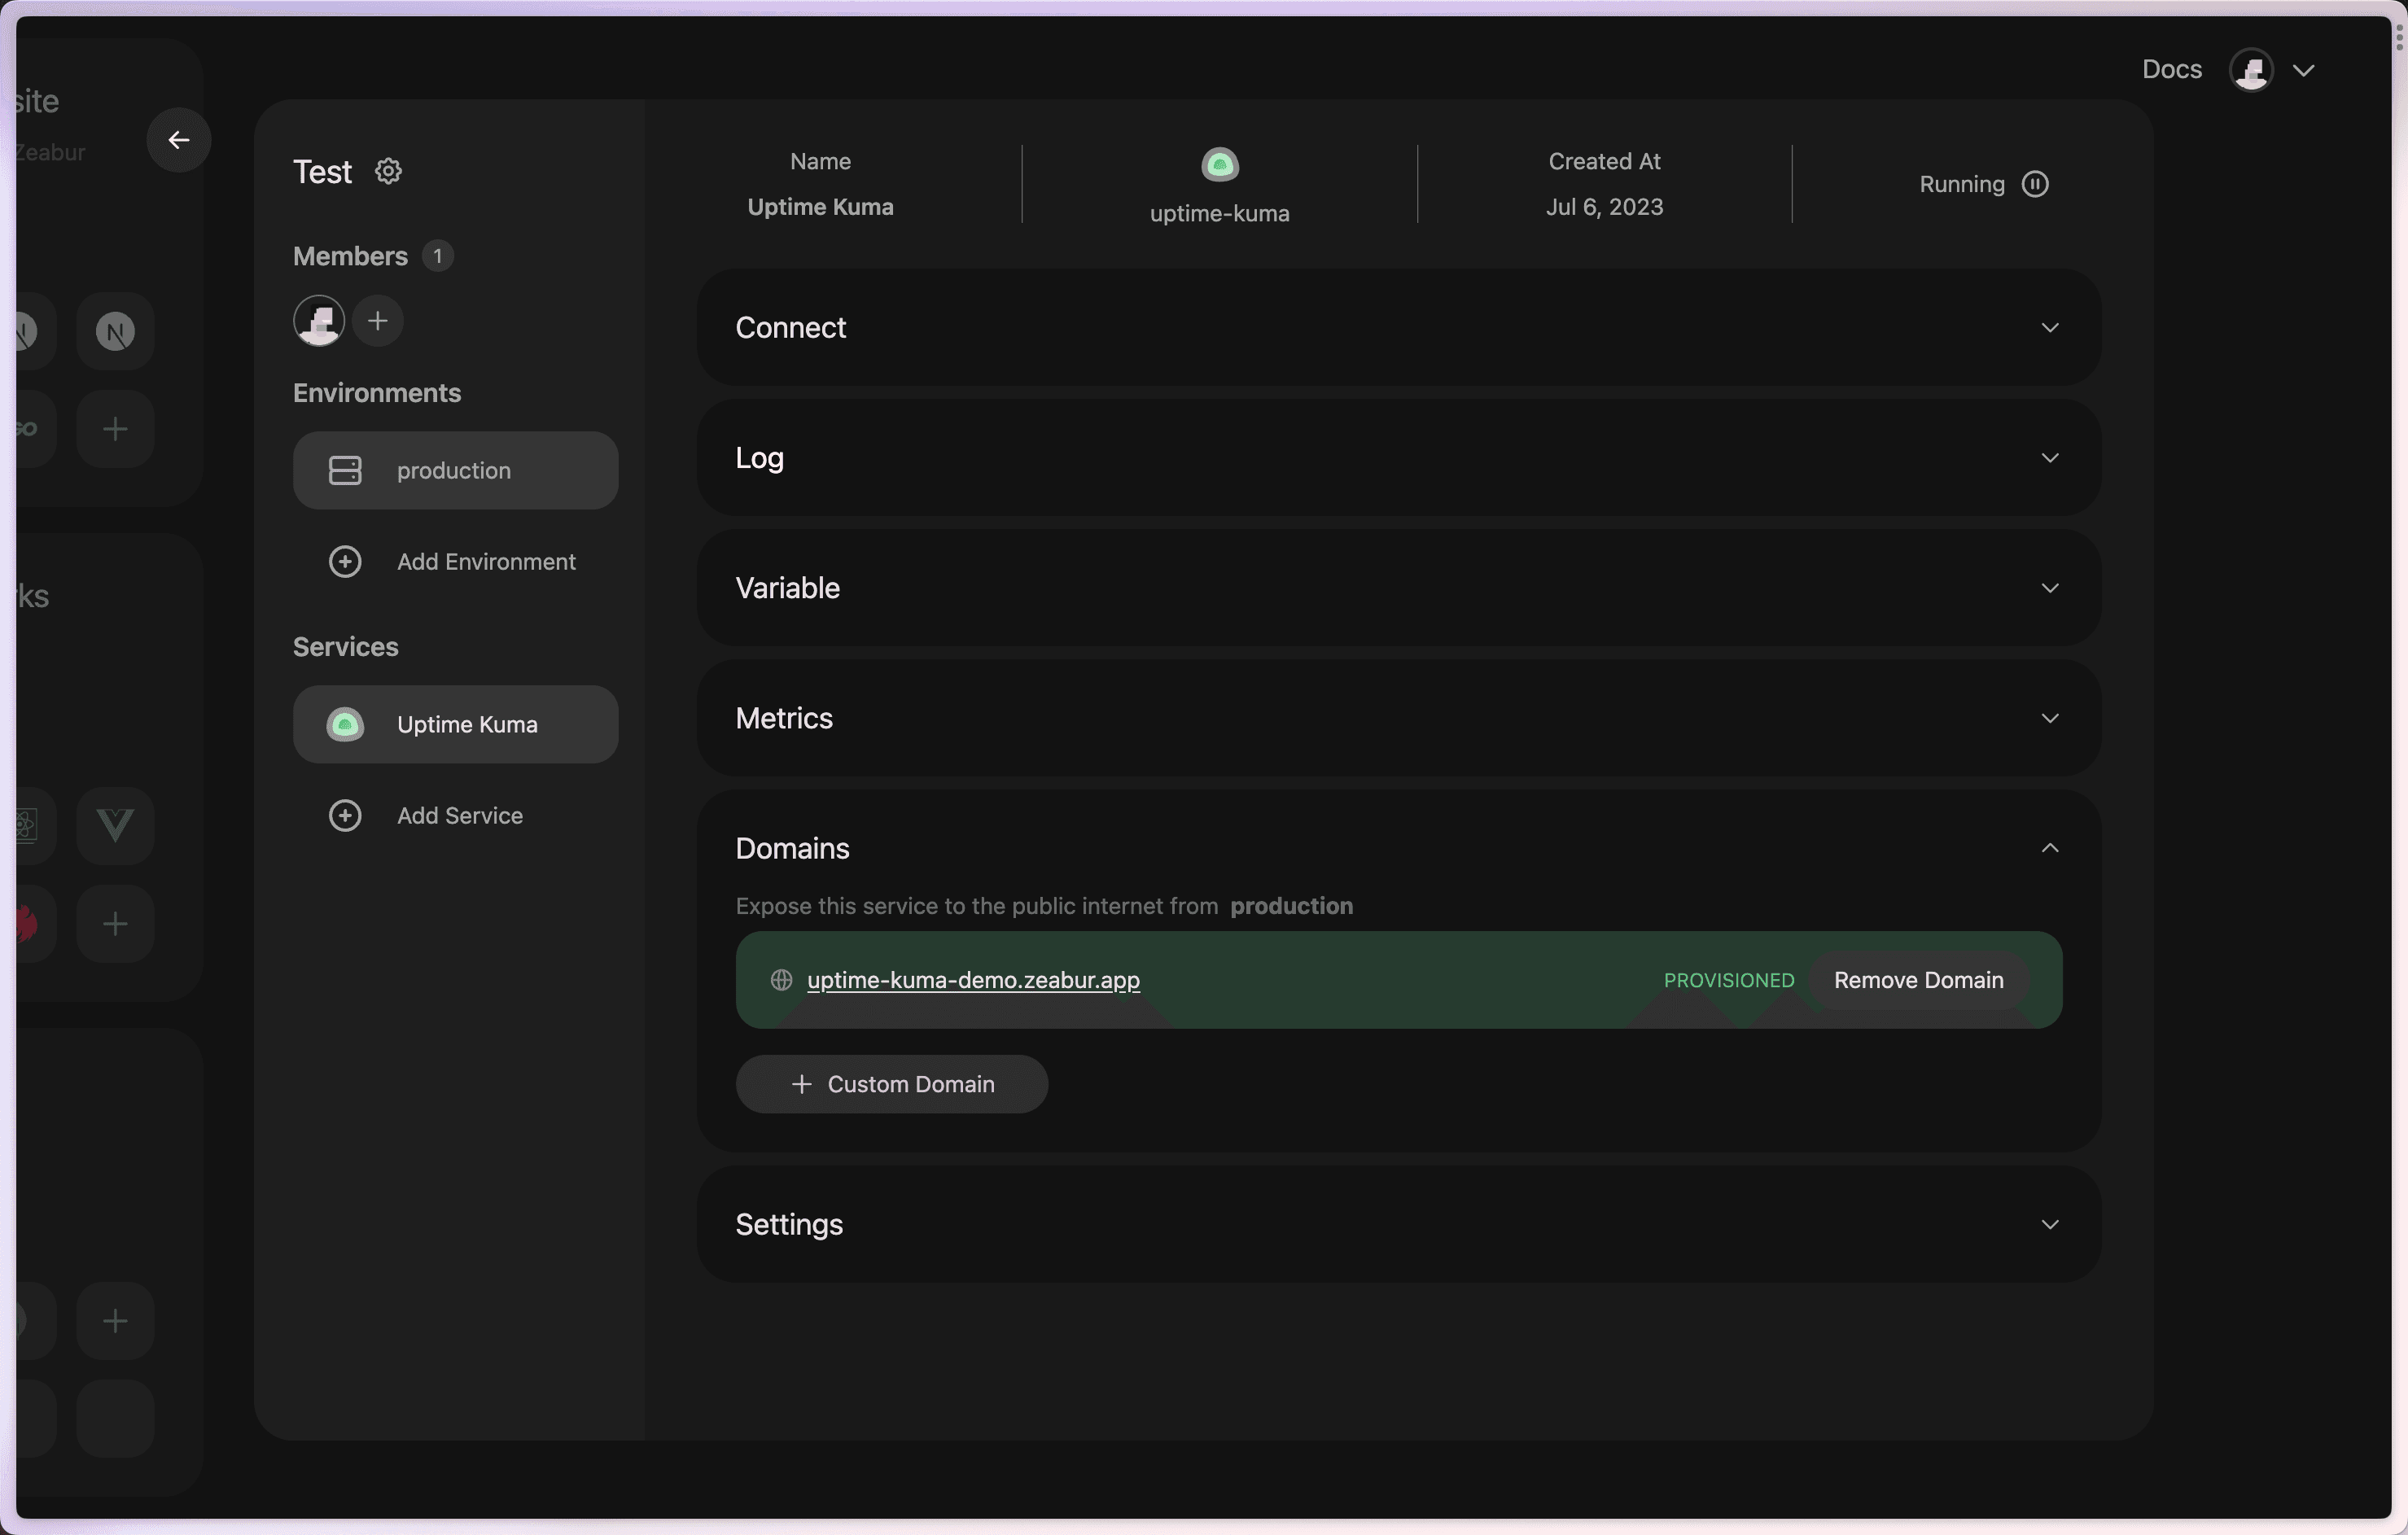The image size is (2408, 1535).
Task: Click the Running status text
Action: pos(1961,184)
